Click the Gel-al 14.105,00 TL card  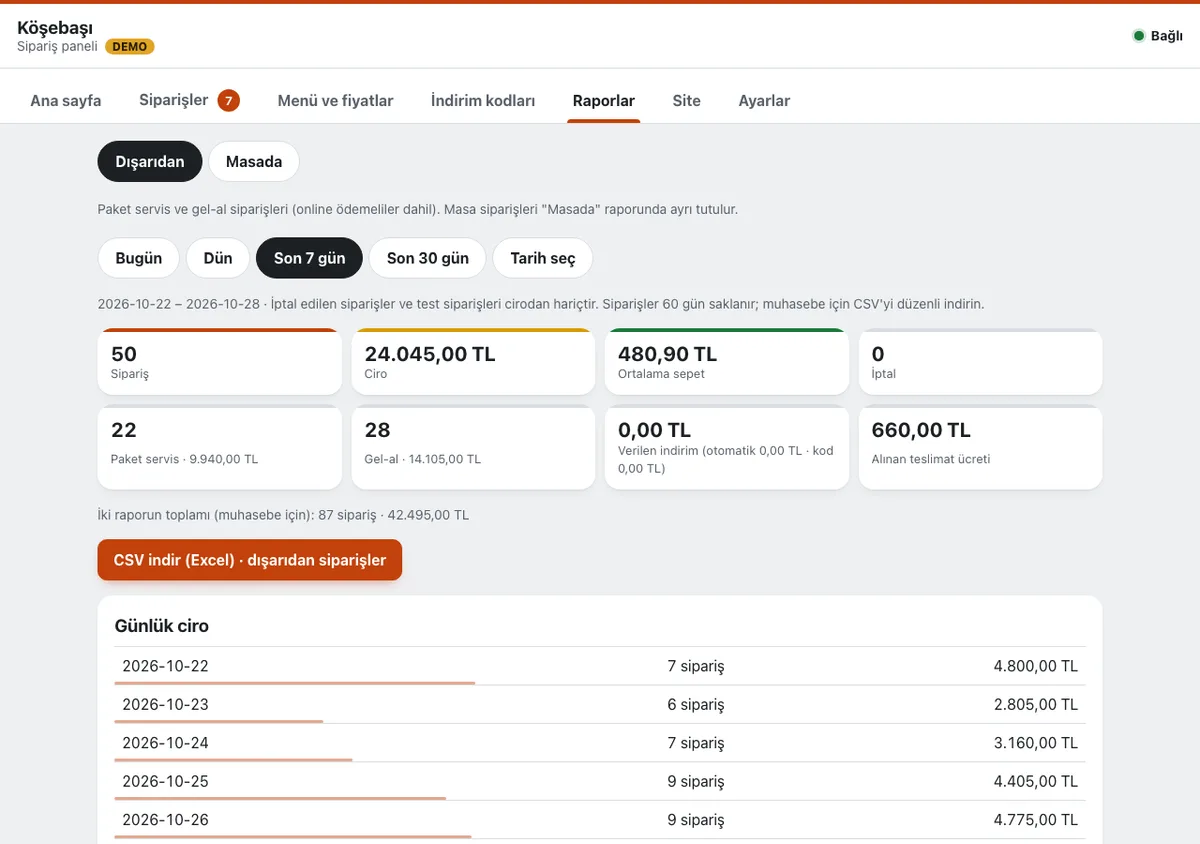(474, 448)
